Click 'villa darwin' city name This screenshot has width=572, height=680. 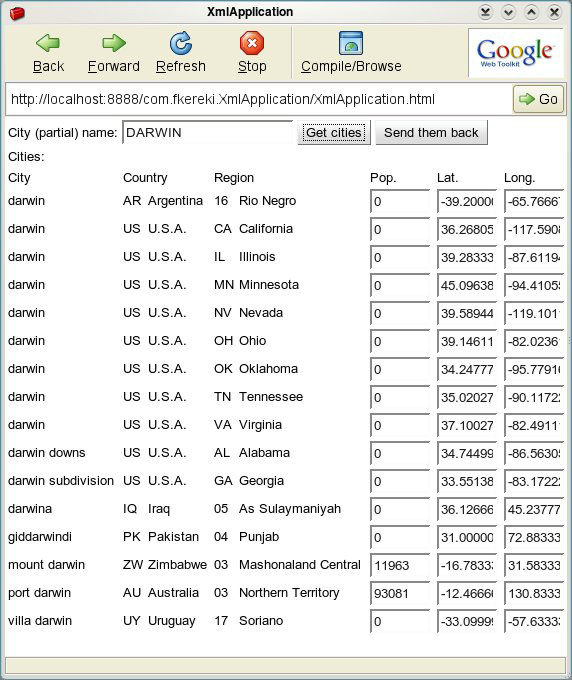pyautogui.click(x=40, y=621)
